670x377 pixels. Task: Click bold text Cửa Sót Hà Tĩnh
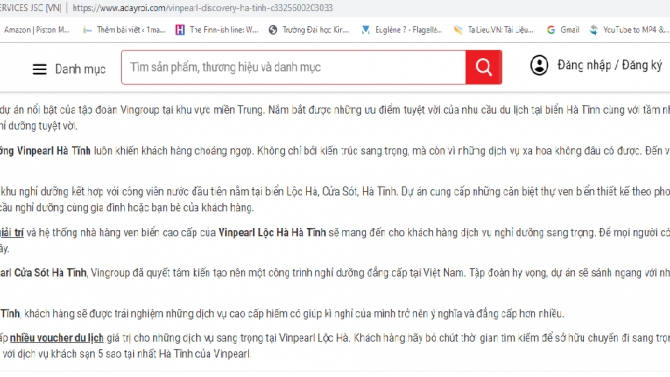[x=50, y=273]
